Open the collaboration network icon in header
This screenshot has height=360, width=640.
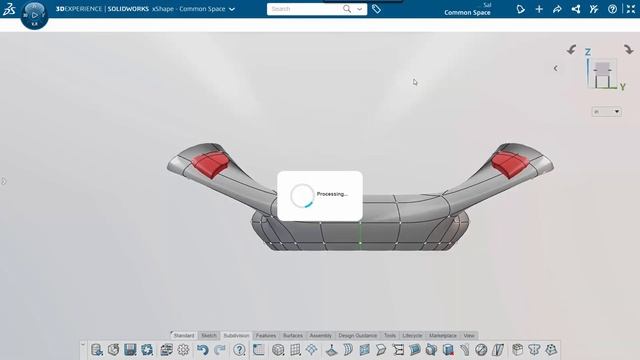coord(576,9)
